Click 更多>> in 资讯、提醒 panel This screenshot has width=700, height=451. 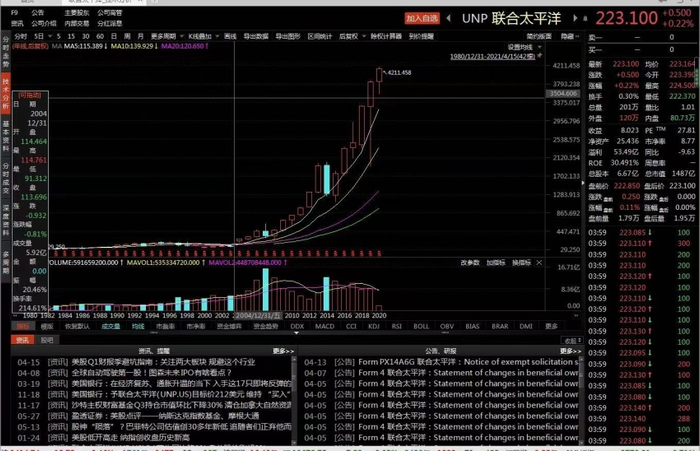pos(283,351)
